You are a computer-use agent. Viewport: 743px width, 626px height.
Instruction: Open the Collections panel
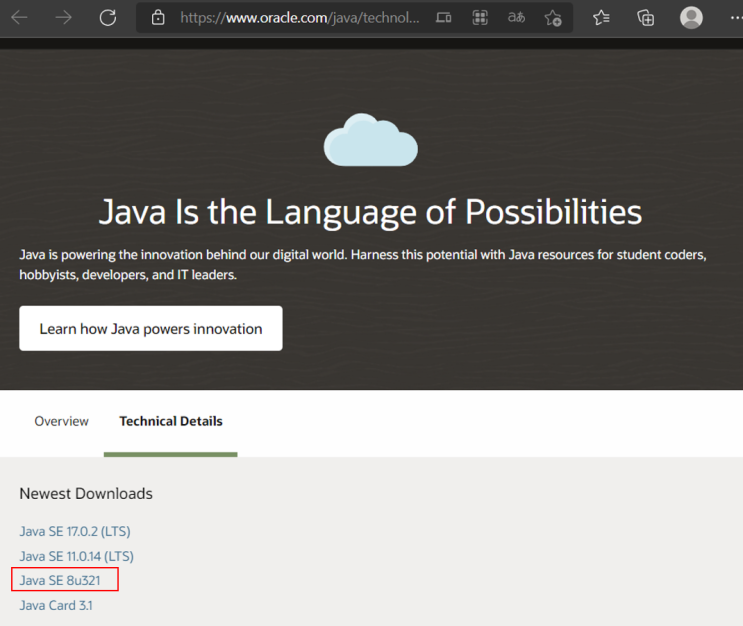[x=645, y=18]
